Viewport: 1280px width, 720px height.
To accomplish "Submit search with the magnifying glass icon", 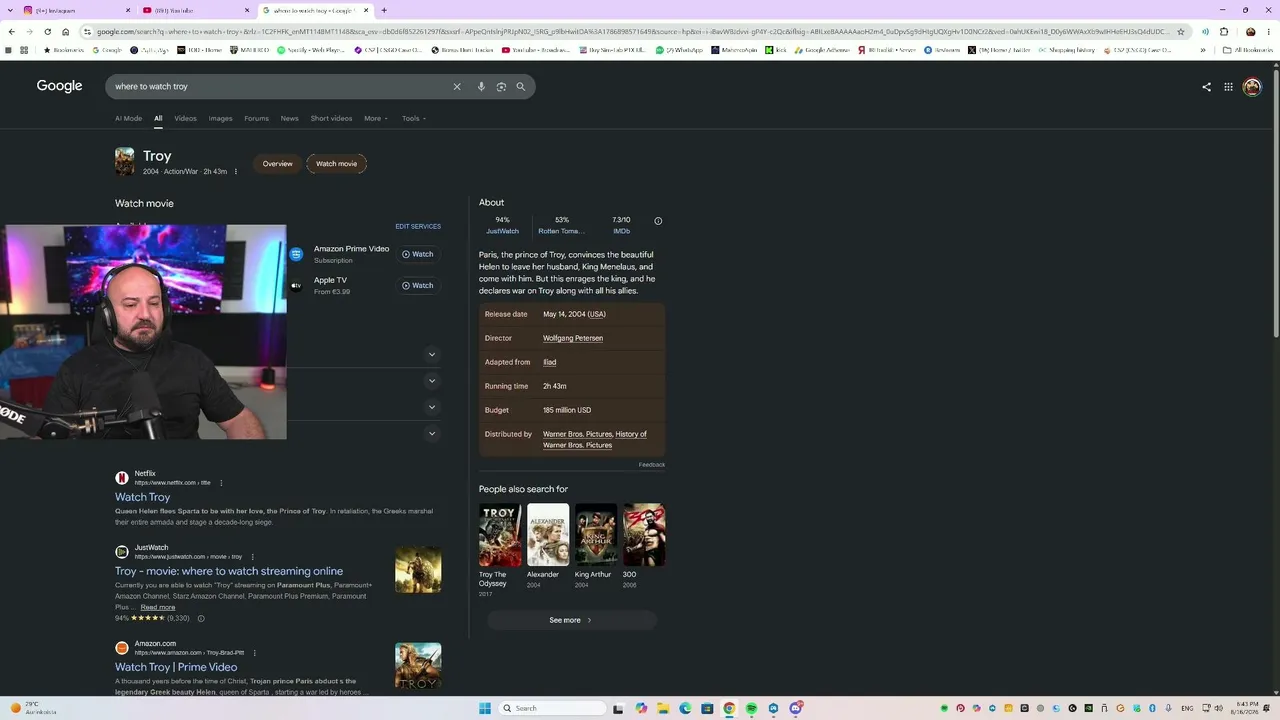I will pos(520,87).
